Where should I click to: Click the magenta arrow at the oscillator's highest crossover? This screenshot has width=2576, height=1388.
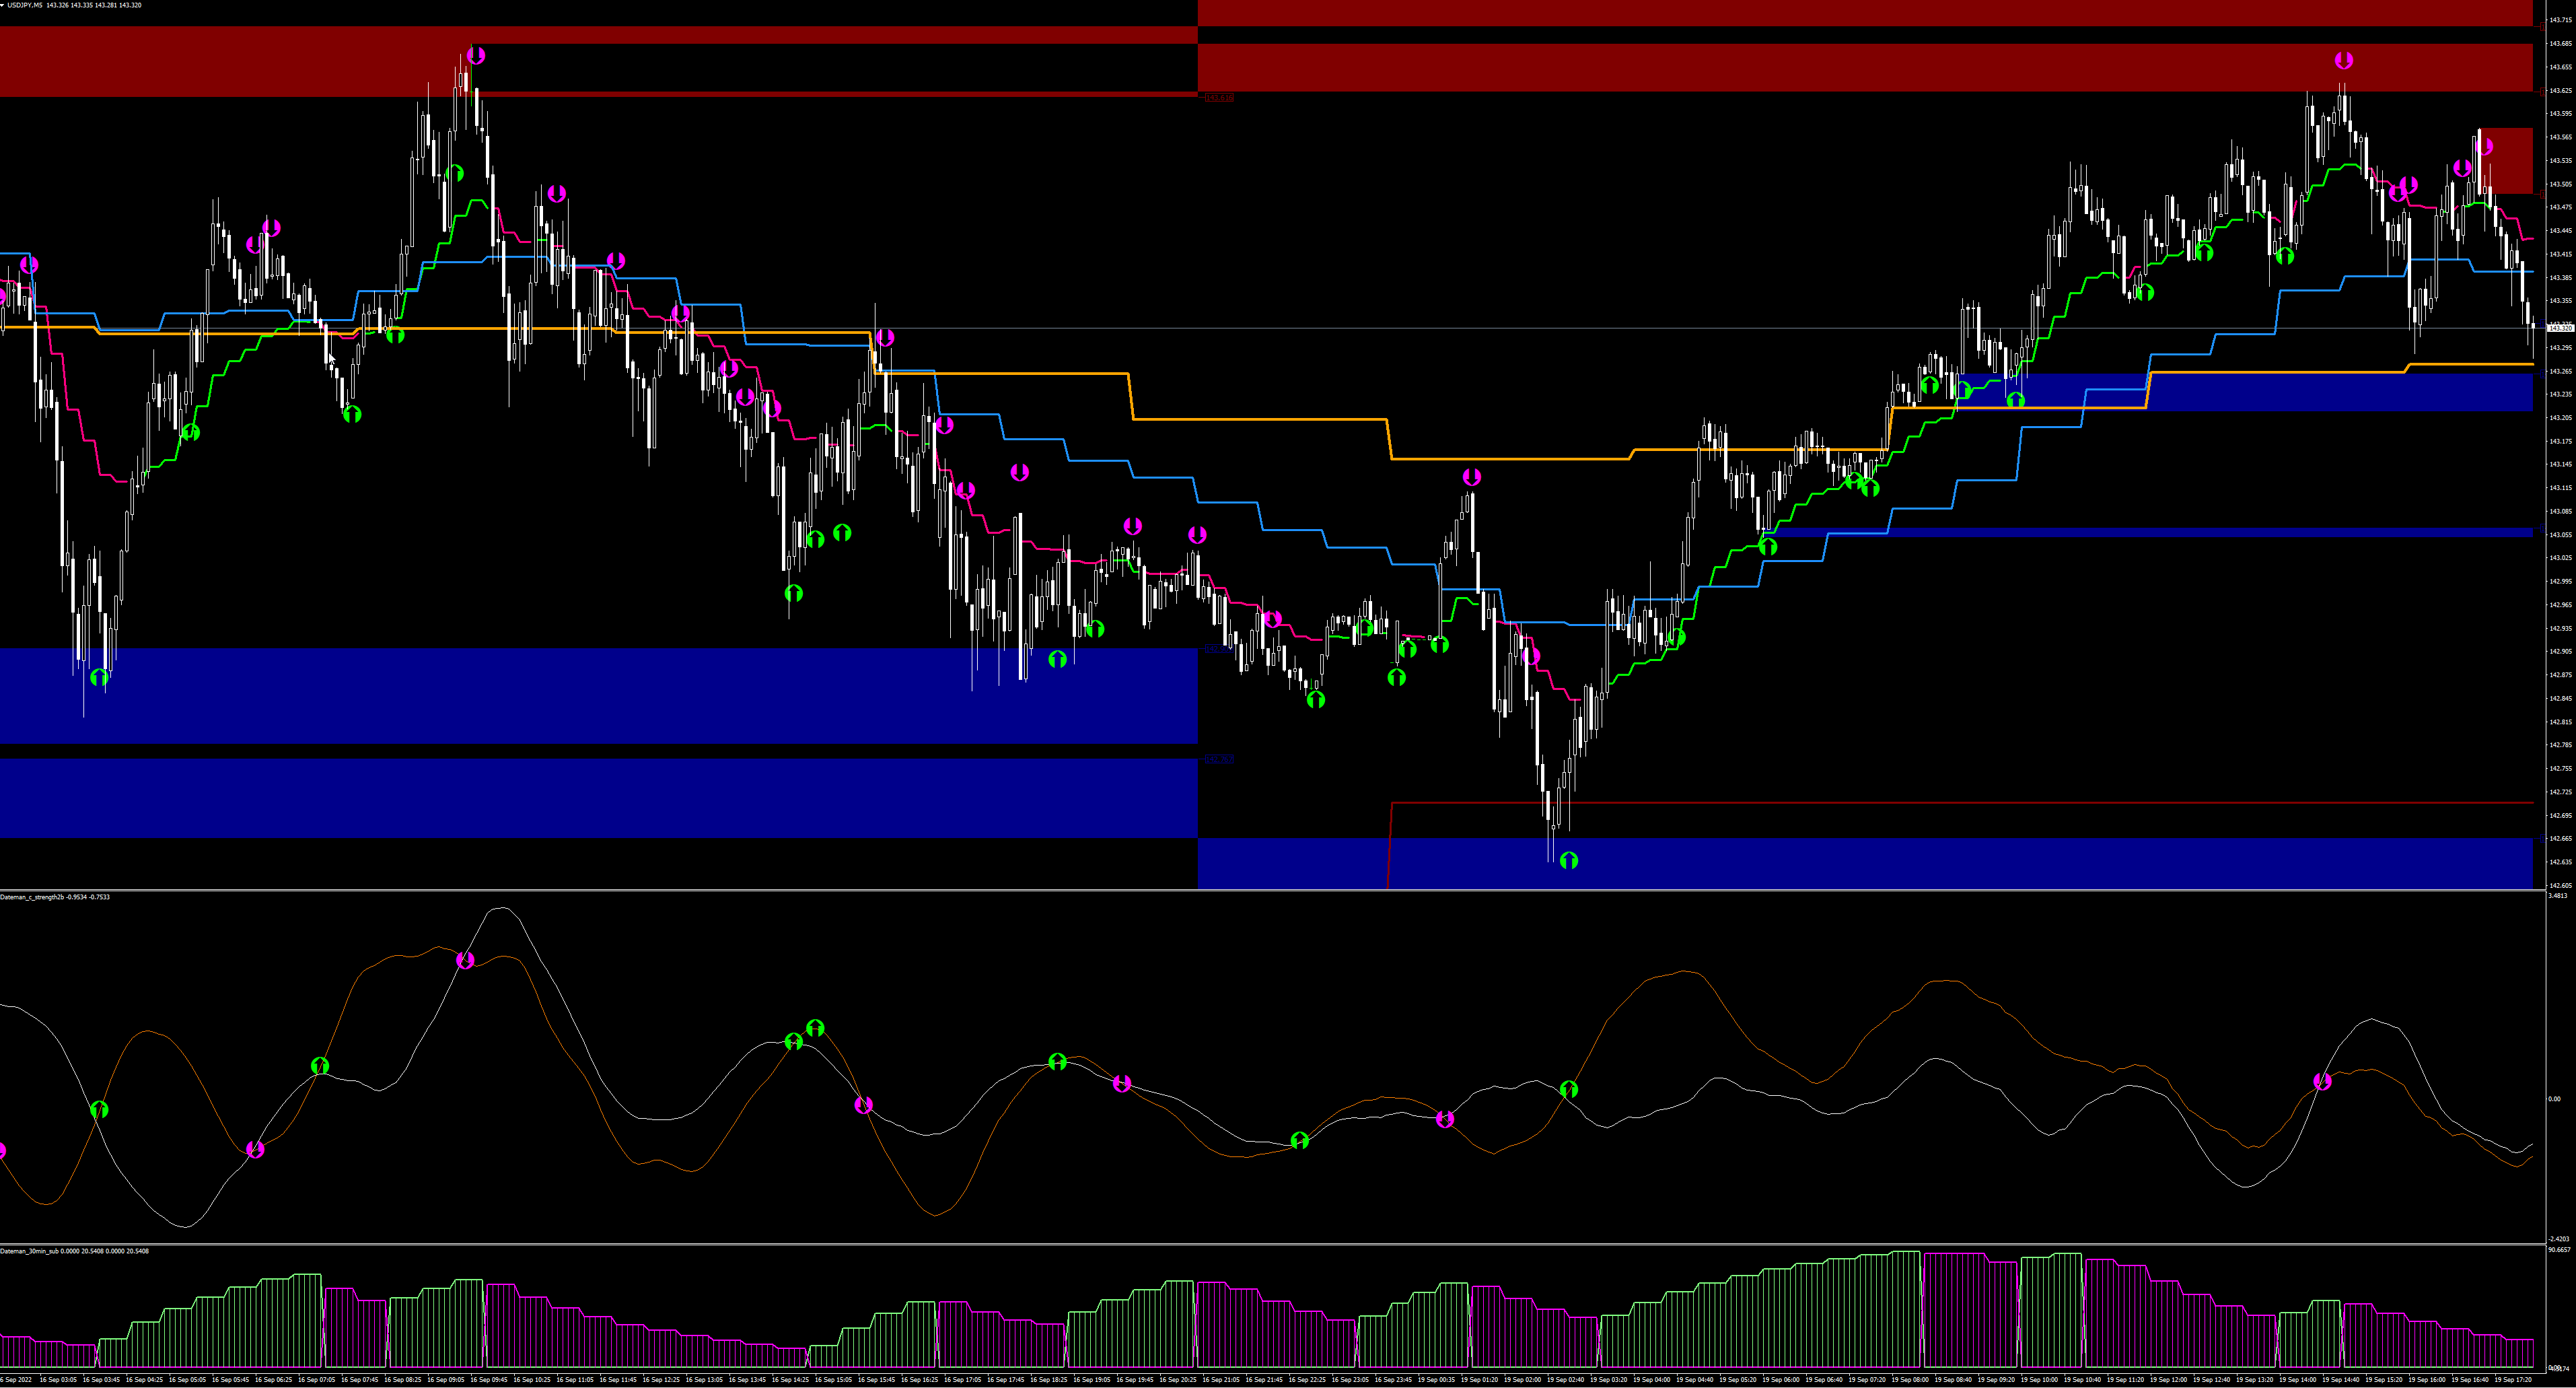(465, 961)
